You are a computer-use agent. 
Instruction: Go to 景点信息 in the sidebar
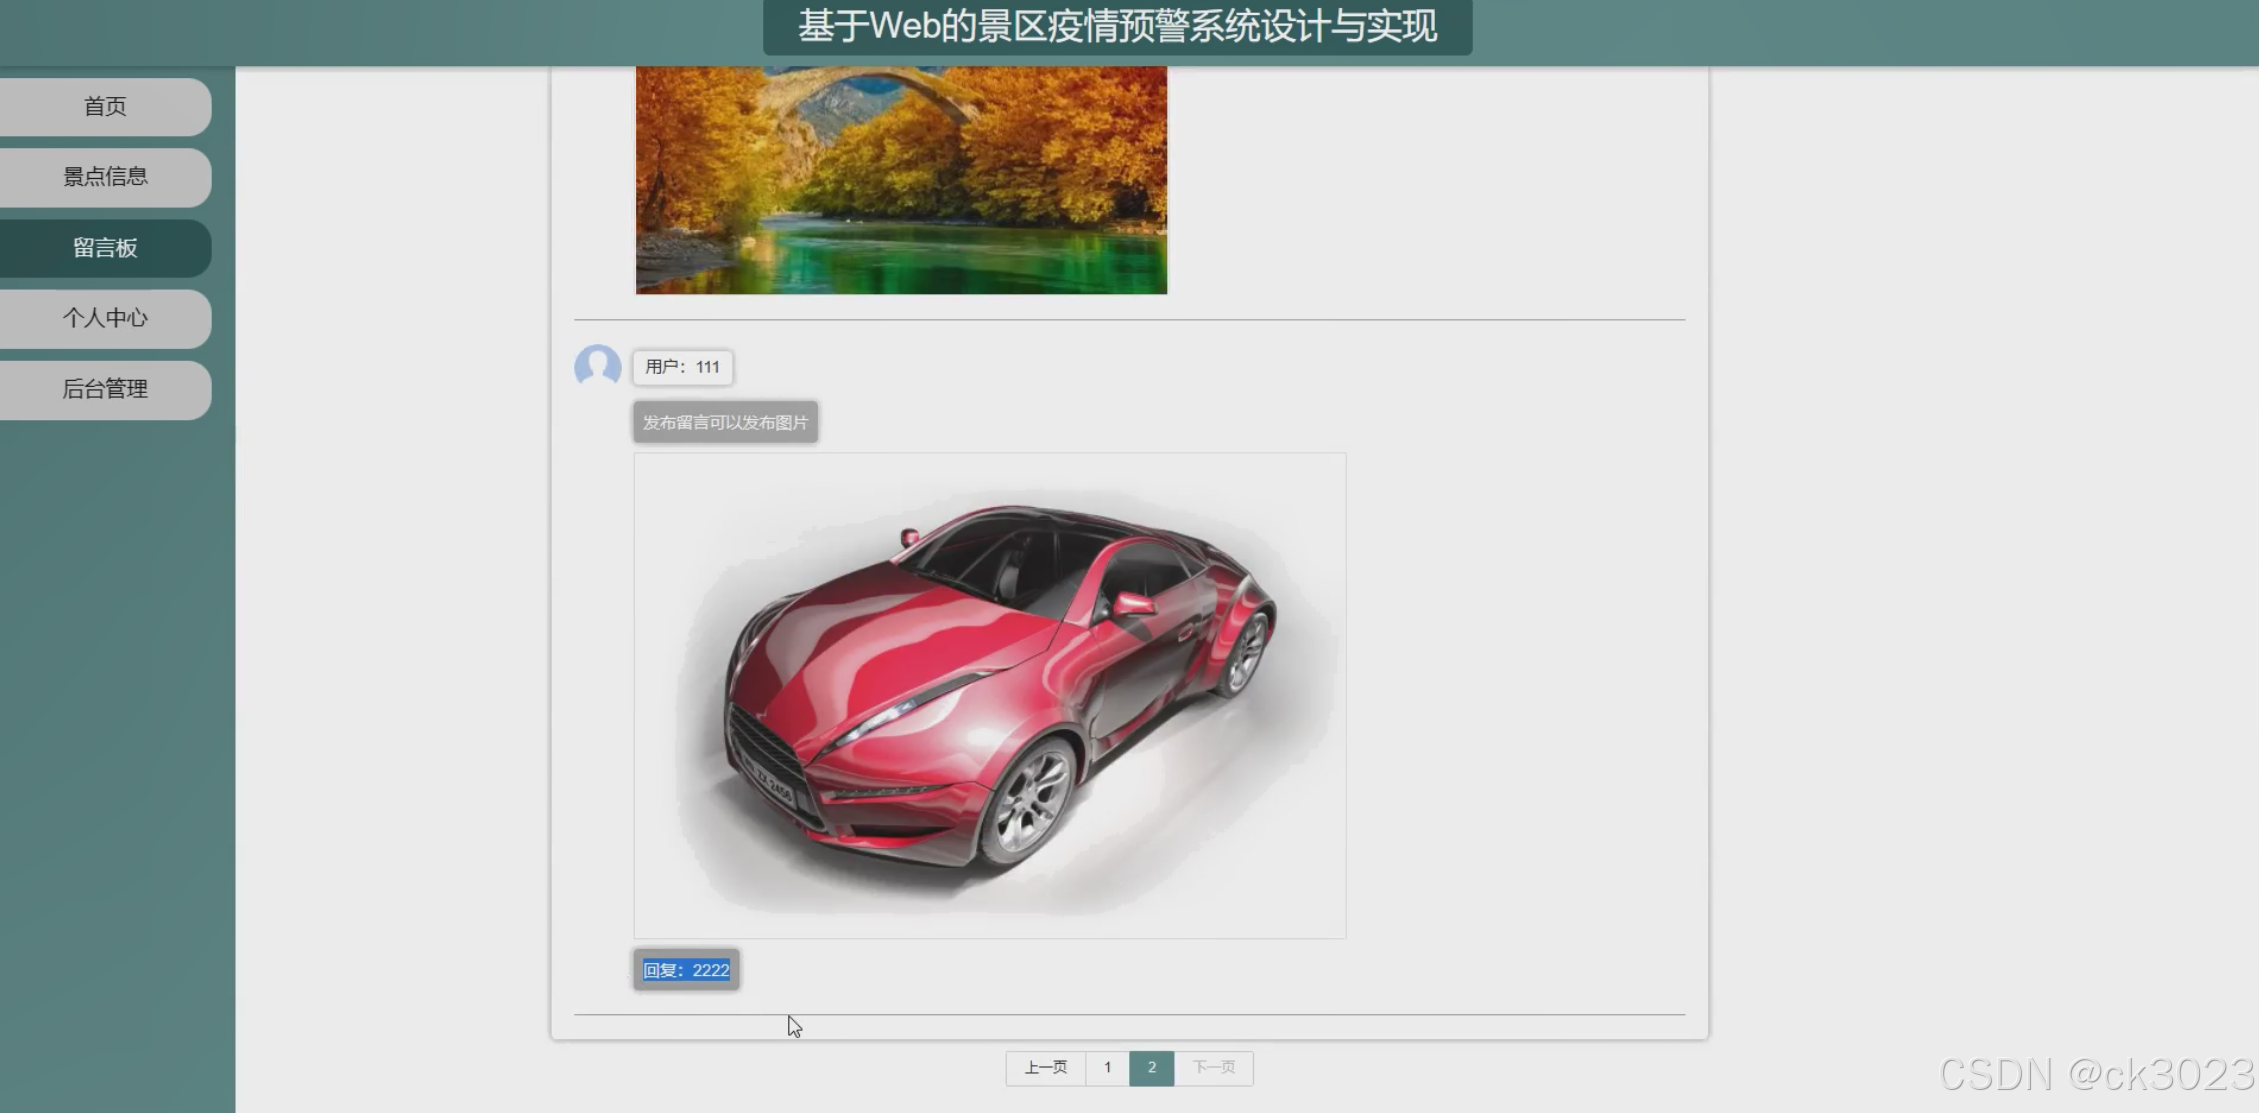coord(105,177)
